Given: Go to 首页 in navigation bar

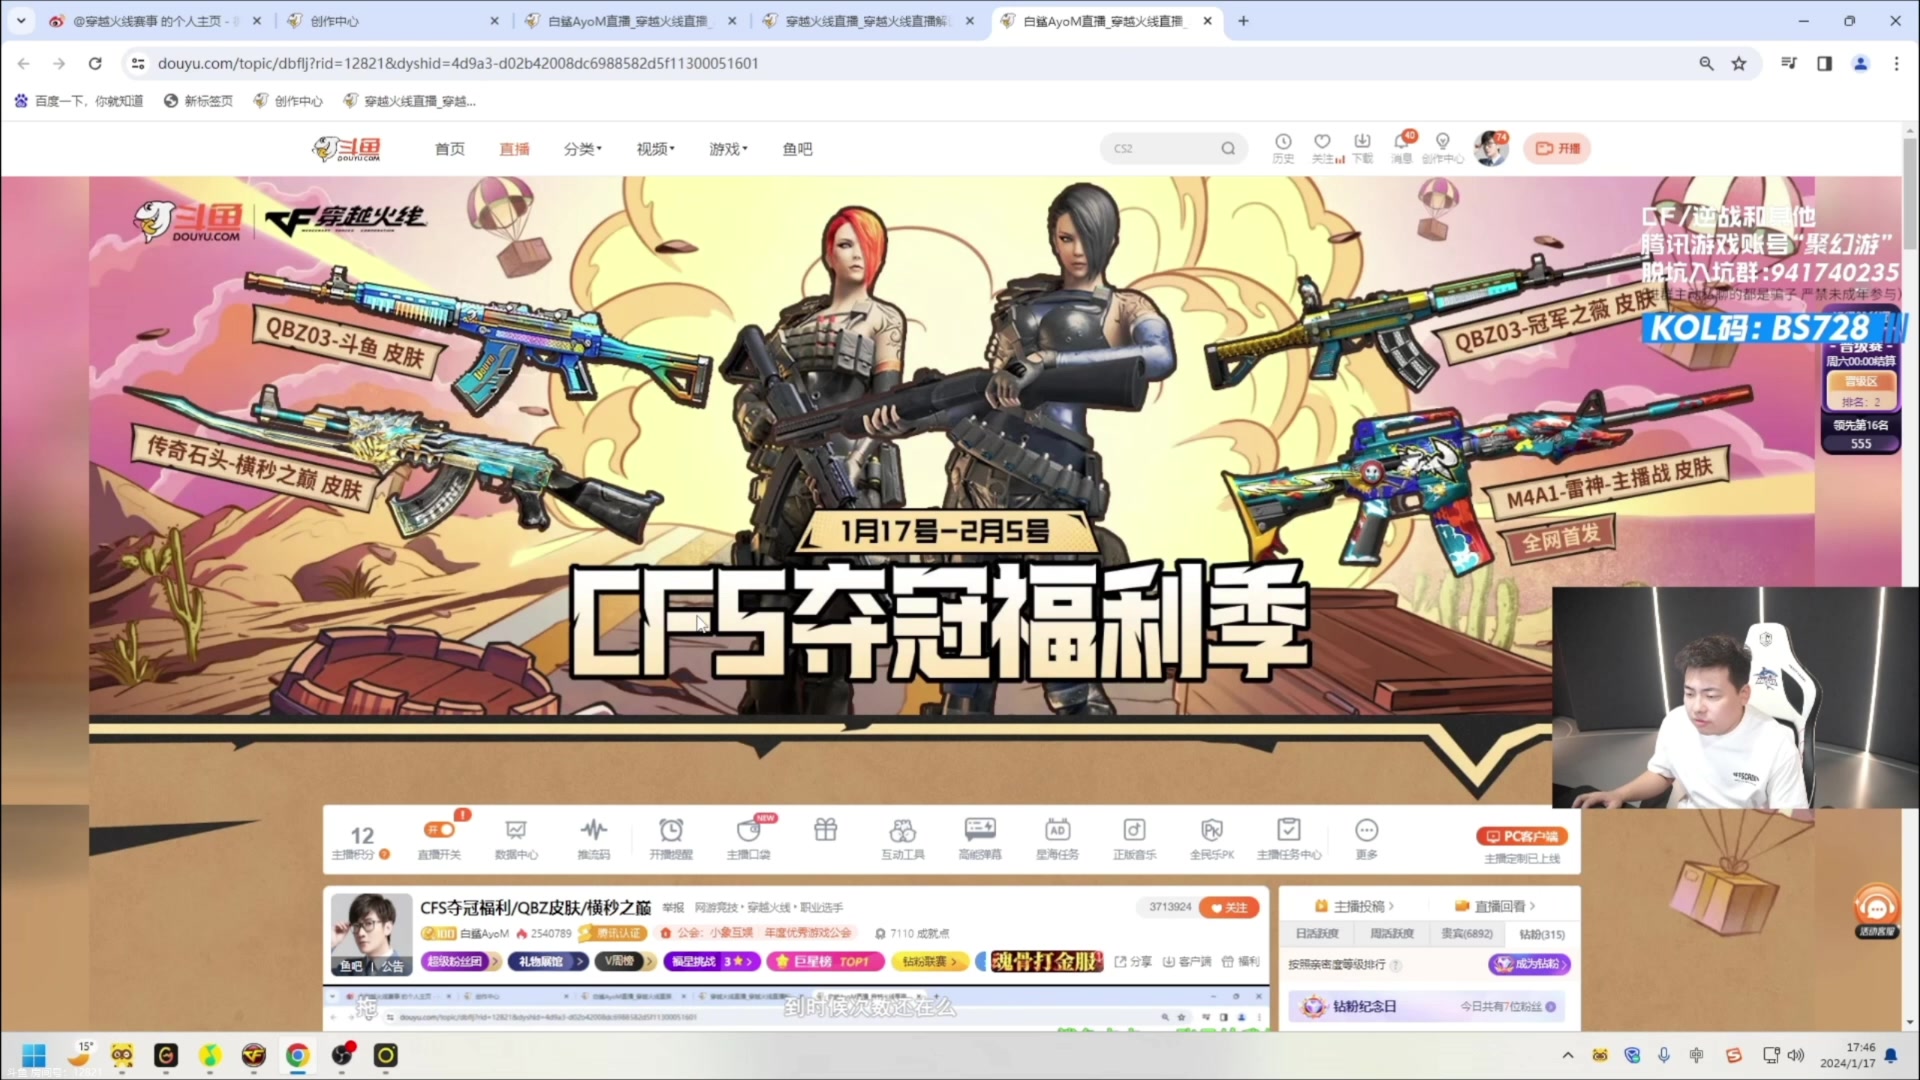Looking at the screenshot, I should click(x=449, y=149).
